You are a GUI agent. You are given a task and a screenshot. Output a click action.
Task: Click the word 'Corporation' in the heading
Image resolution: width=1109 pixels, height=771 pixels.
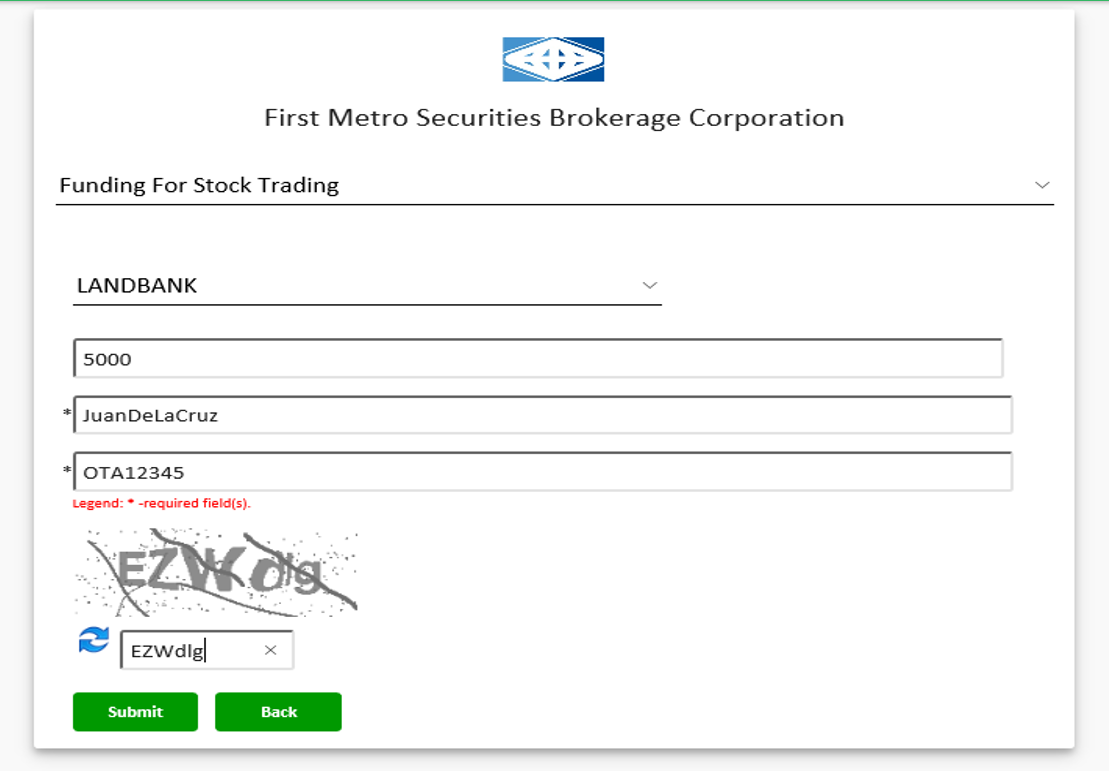click(767, 118)
